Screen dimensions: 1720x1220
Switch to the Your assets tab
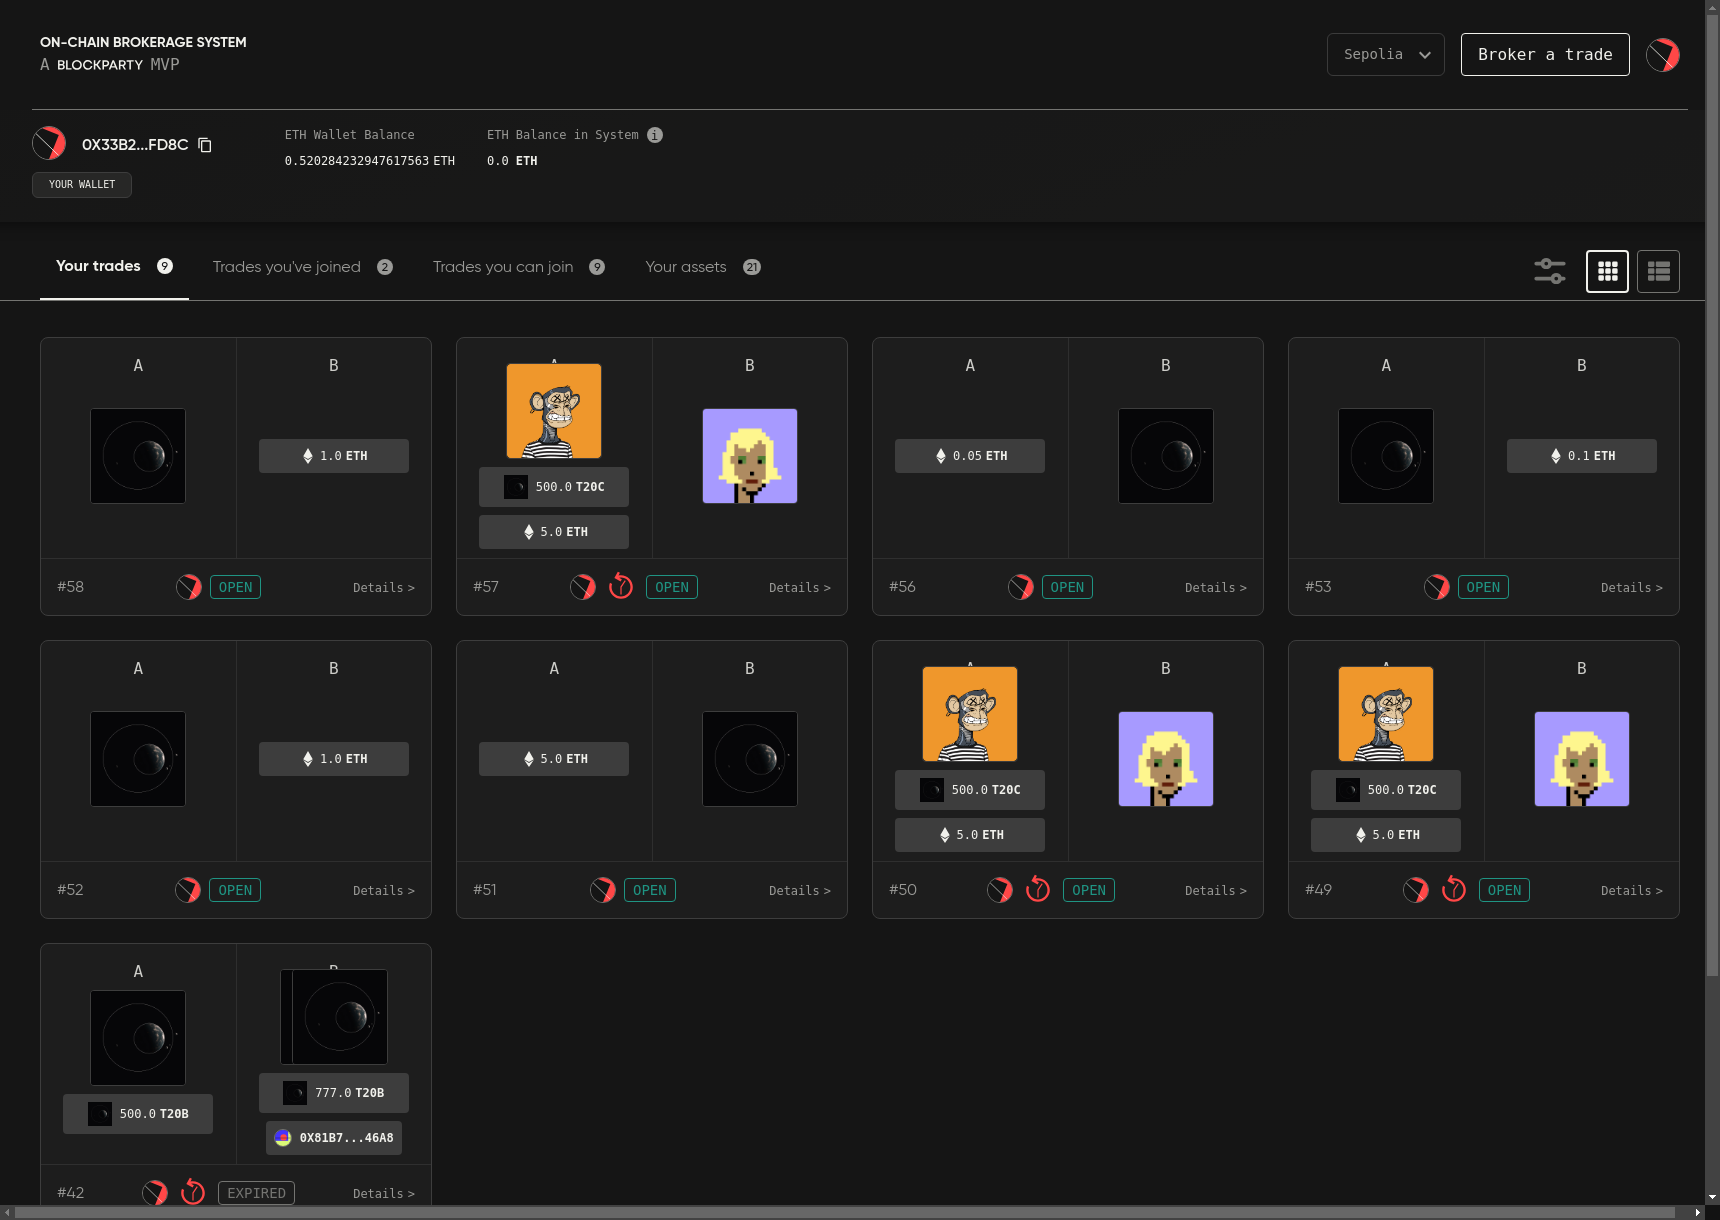(x=686, y=267)
